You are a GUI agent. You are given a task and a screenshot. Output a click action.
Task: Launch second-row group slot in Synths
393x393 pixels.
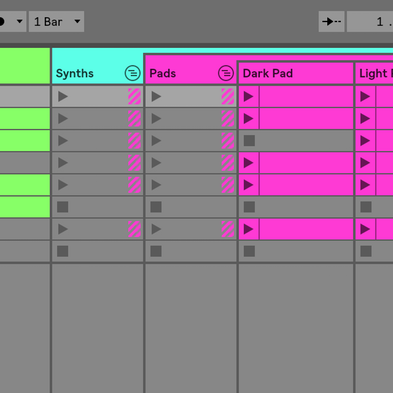(x=63, y=119)
